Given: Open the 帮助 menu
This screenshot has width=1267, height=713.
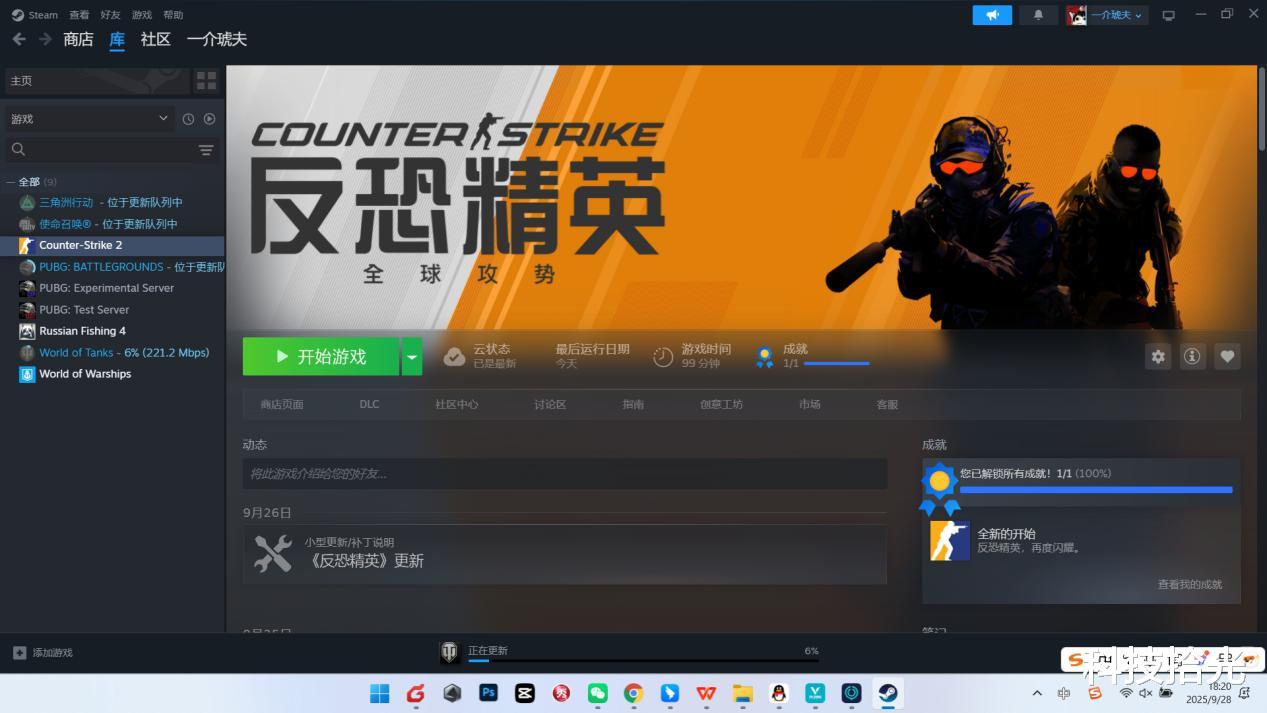Looking at the screenshot, I should coord(173,15).
